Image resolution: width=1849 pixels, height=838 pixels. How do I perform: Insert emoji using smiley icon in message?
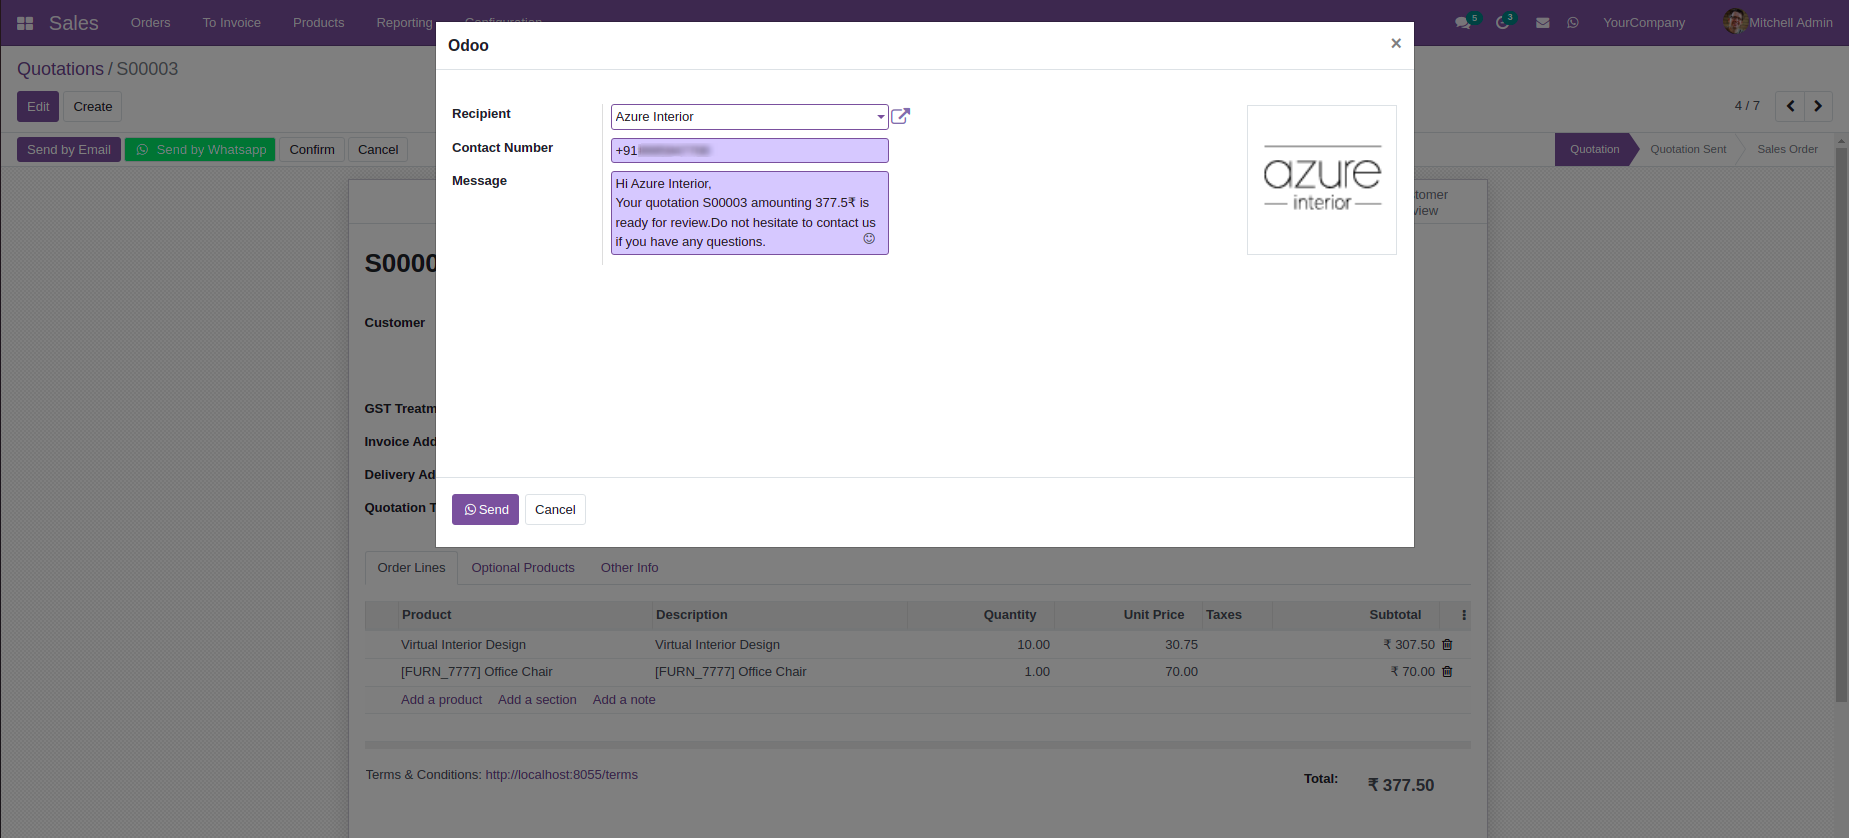pyautogui.click(x=869, y=238)
